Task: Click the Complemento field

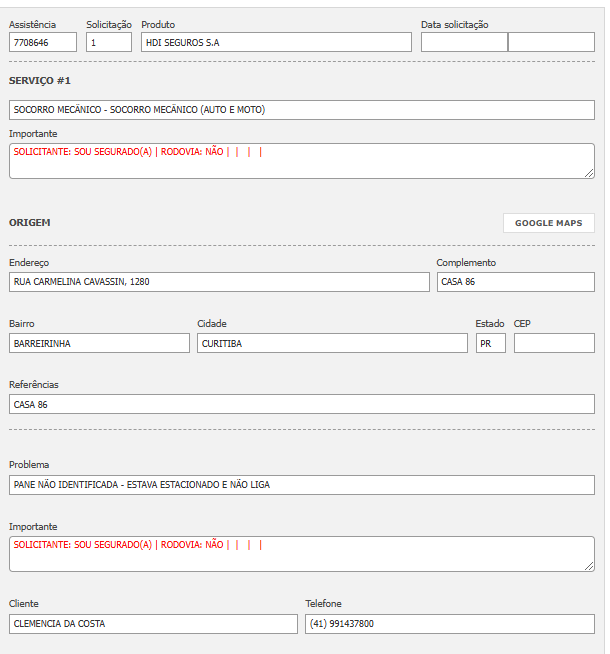Action: [x=515, y=282]
